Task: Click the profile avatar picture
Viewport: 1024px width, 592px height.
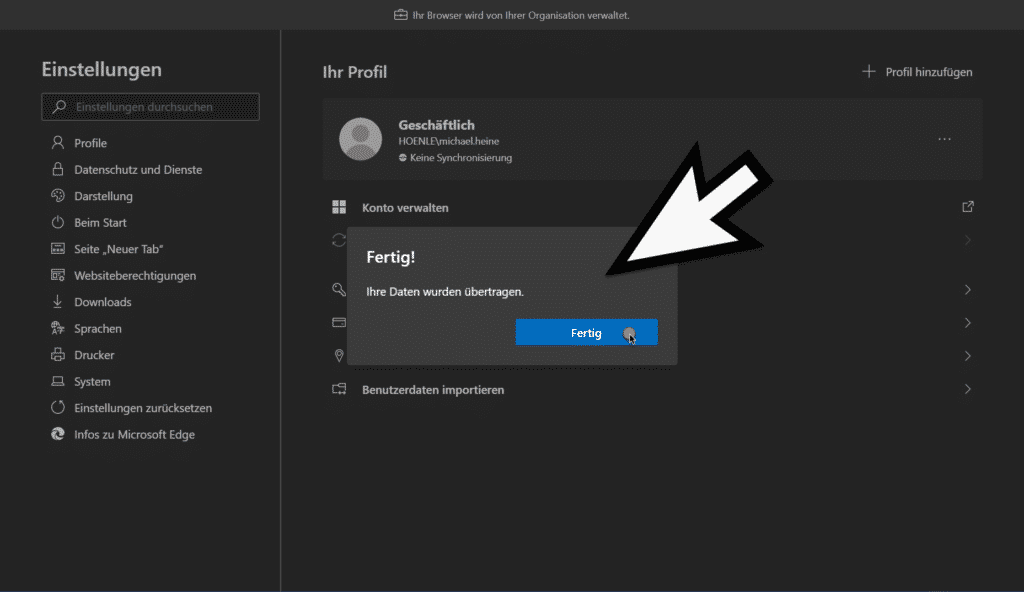Action: click(360, 139)
